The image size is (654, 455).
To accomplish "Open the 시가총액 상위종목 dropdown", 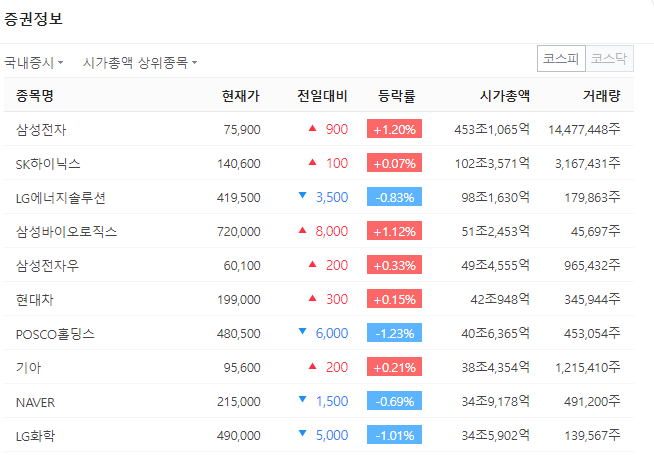I will pos(140,63).
